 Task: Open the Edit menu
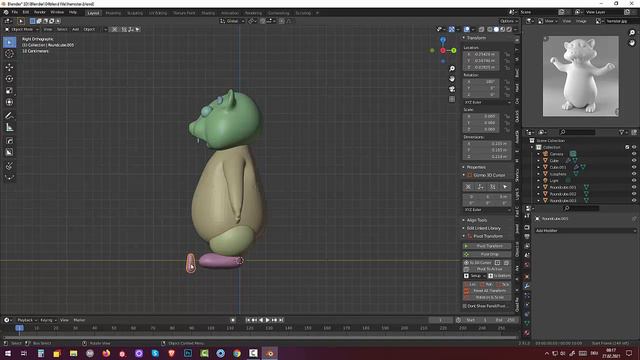click(26, 12)
